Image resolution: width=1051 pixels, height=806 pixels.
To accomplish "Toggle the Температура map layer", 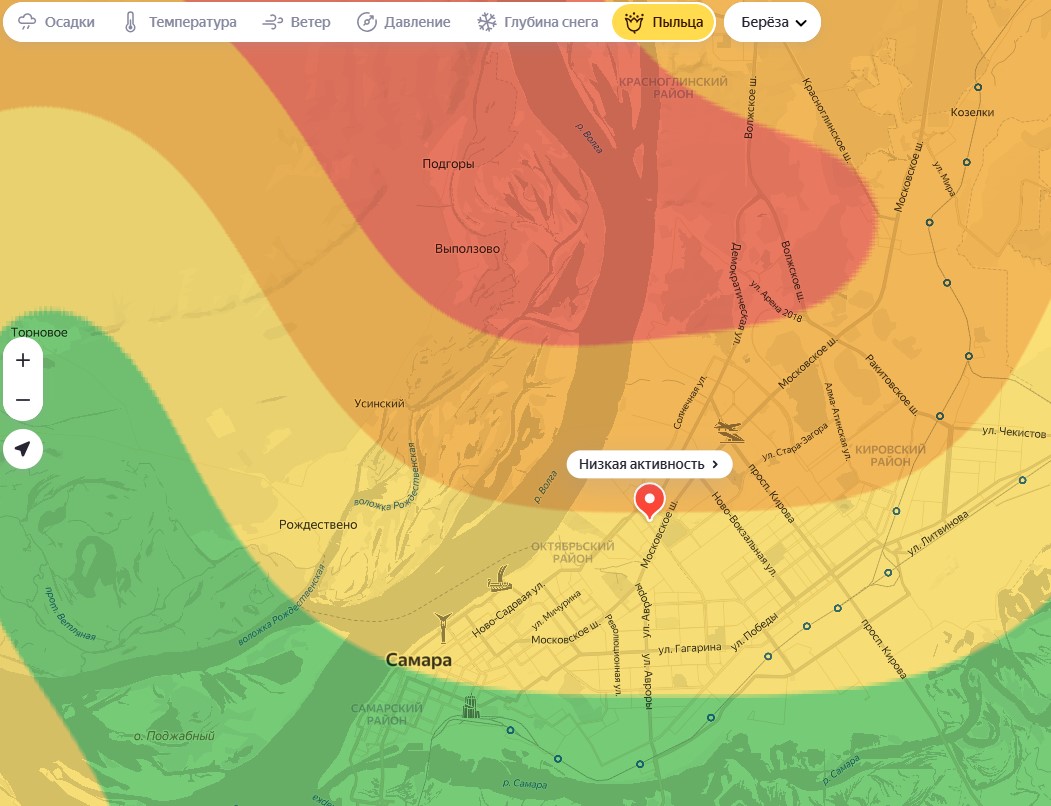I will point(180,22).
